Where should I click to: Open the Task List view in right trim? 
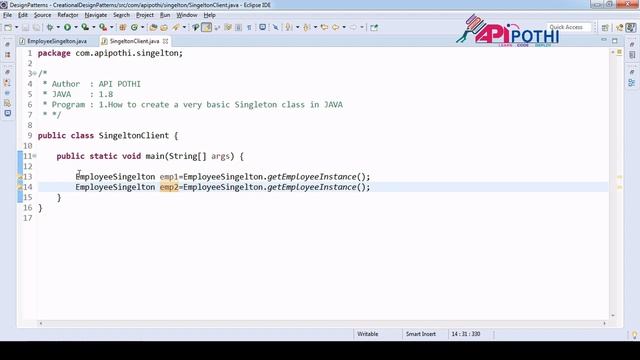(632, 55)
